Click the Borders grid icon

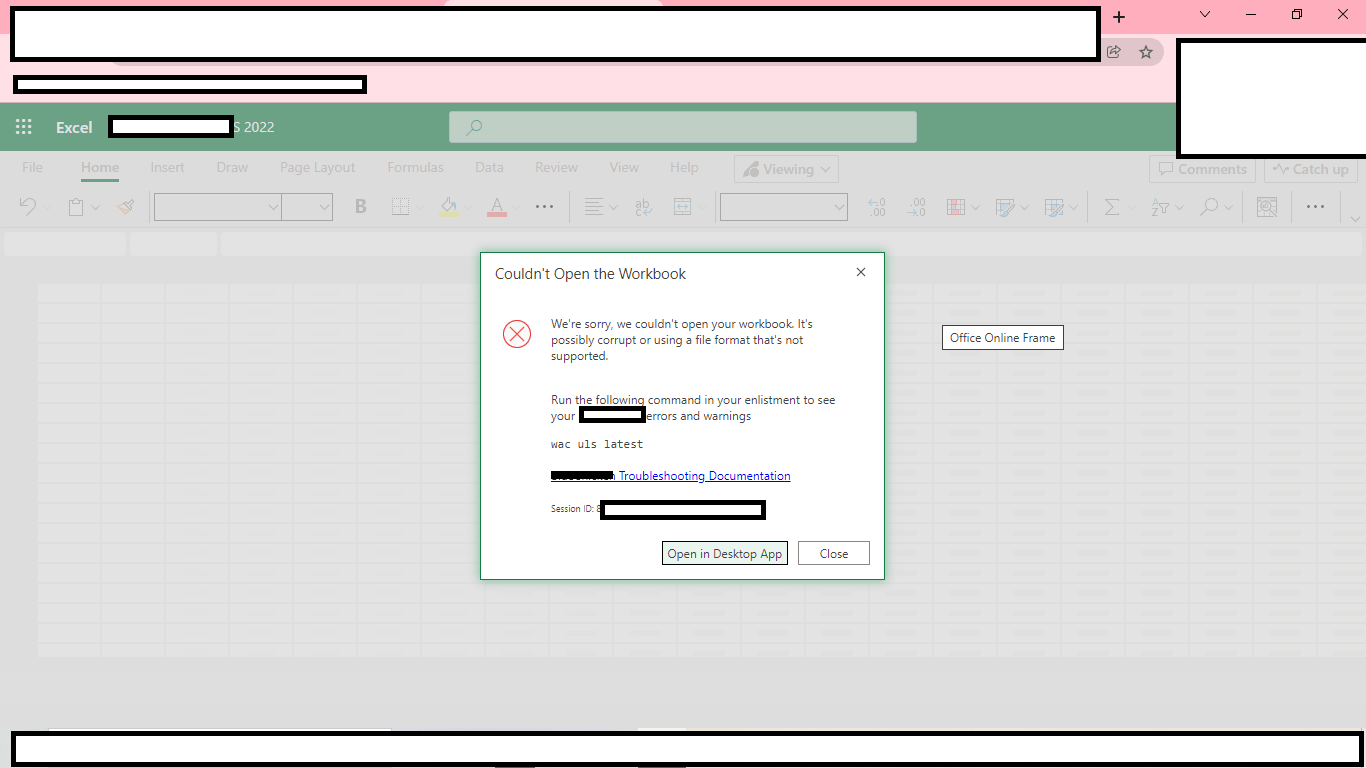[400, 207]
